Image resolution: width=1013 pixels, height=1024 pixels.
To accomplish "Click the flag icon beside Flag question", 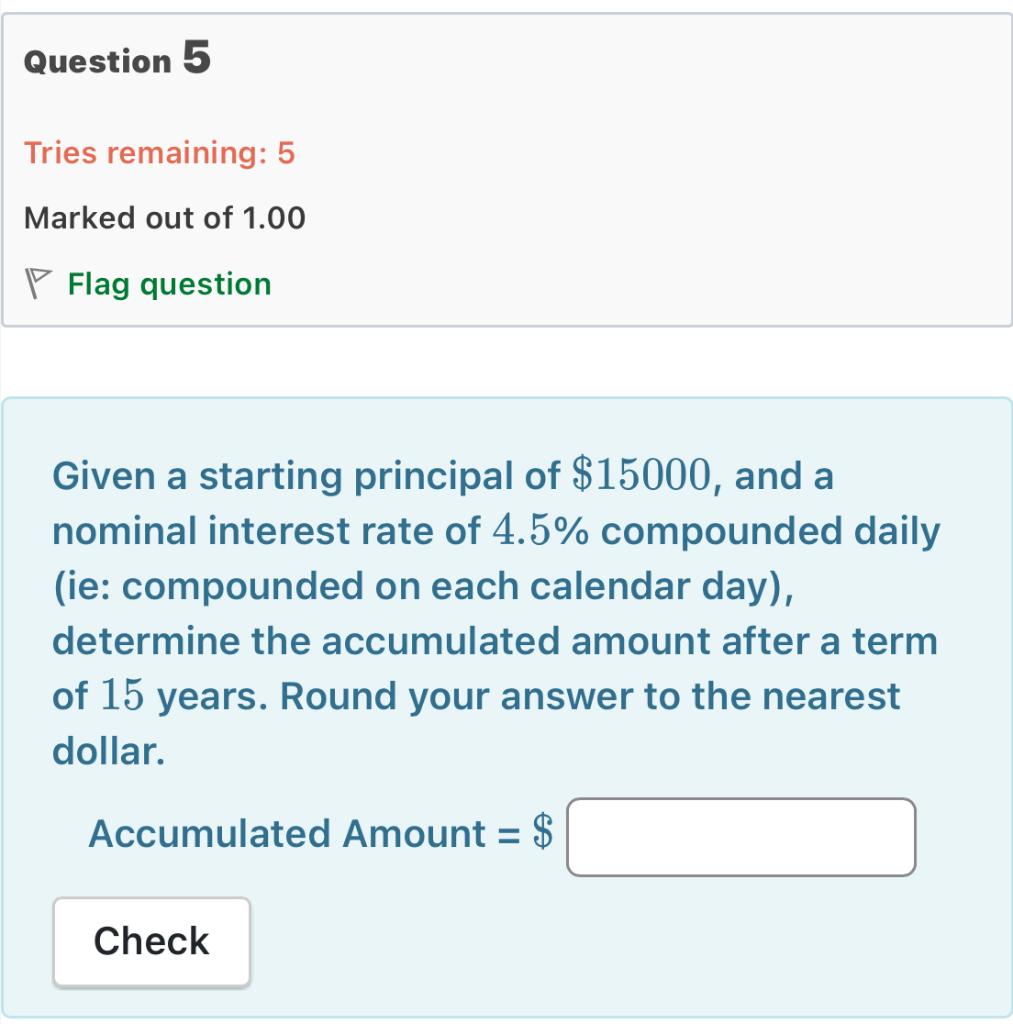I will tap(39, 283).
